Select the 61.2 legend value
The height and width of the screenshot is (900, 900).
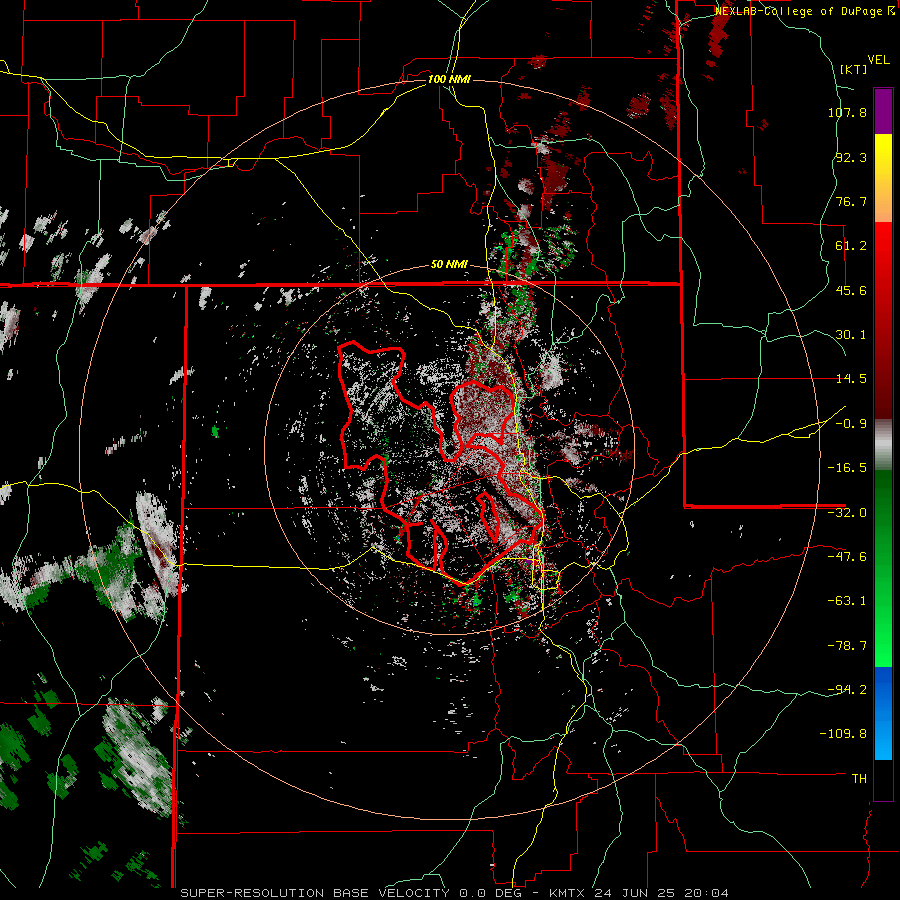point(851,246)
